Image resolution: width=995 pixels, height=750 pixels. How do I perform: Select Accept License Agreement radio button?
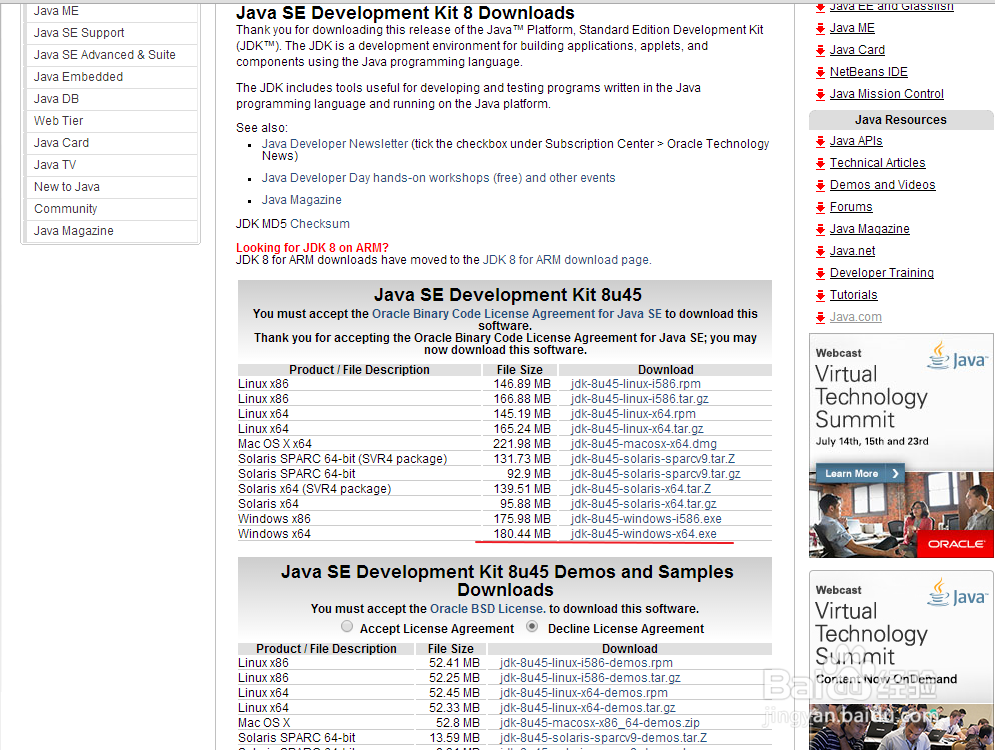[x=346, y=627]
